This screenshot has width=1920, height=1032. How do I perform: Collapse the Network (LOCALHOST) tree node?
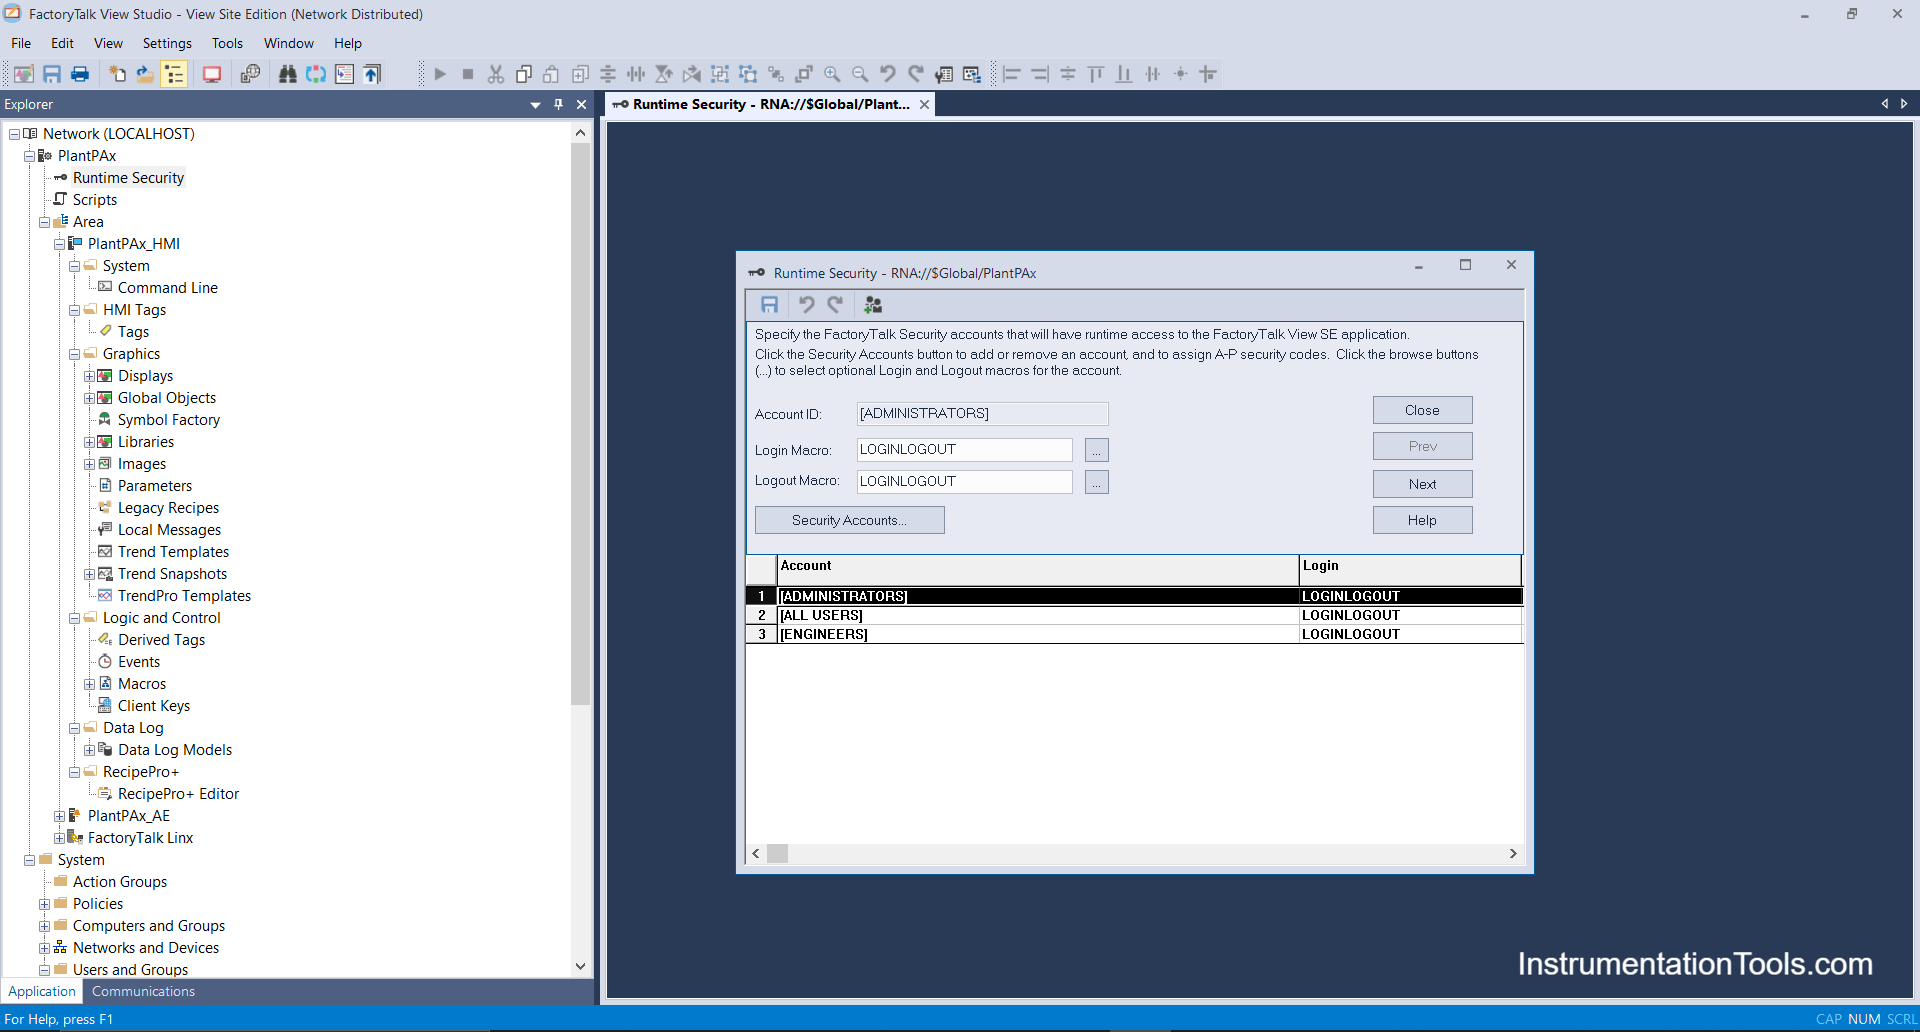[14, 134]
